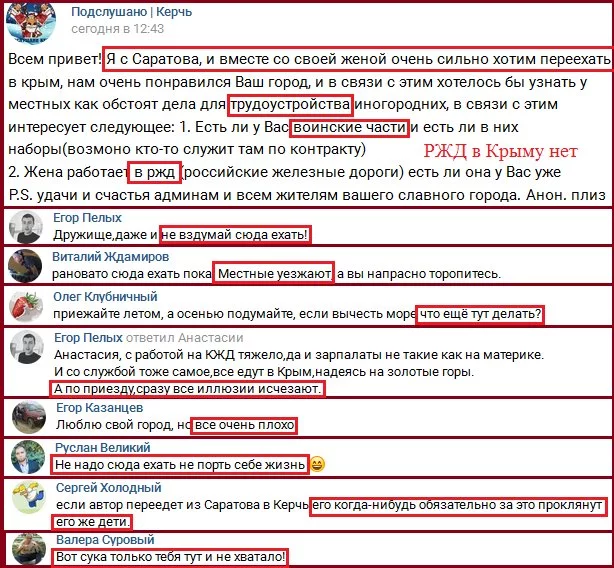Open Валера Суровый's avatar photo
614x568 pixels.
click(x=29, y=550)
